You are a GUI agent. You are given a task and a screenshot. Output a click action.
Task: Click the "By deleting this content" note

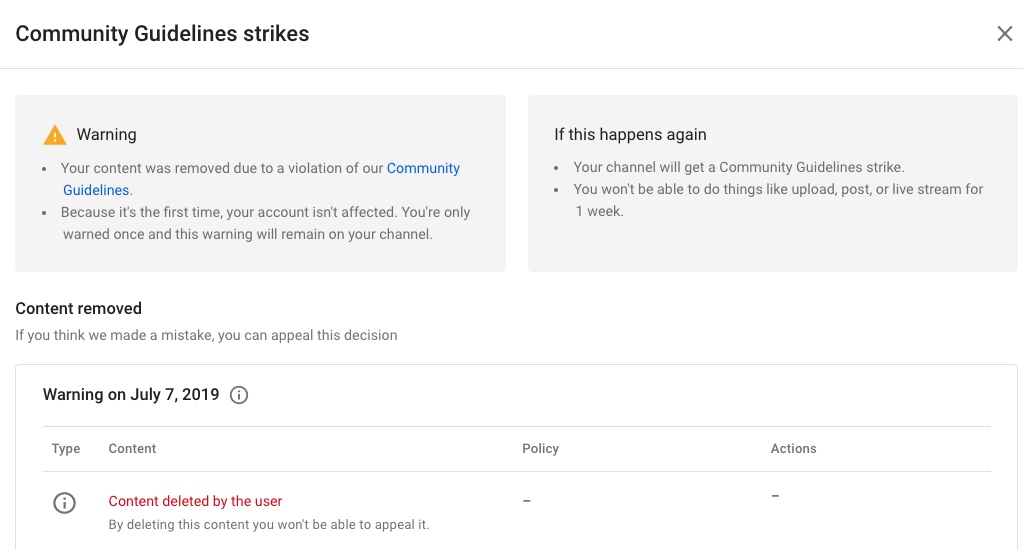point(268,525)
